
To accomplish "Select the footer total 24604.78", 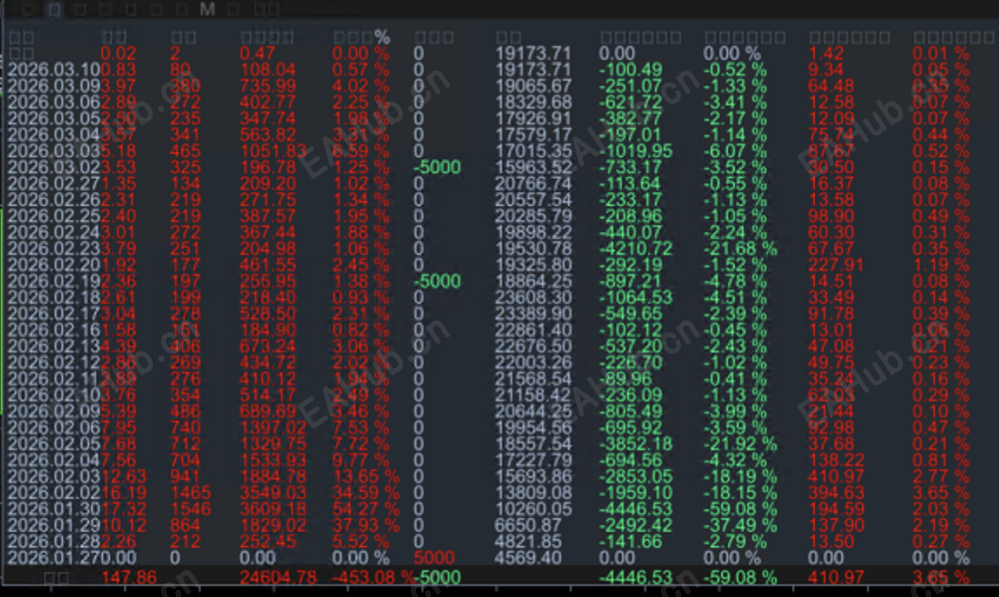I will [278, 577].
